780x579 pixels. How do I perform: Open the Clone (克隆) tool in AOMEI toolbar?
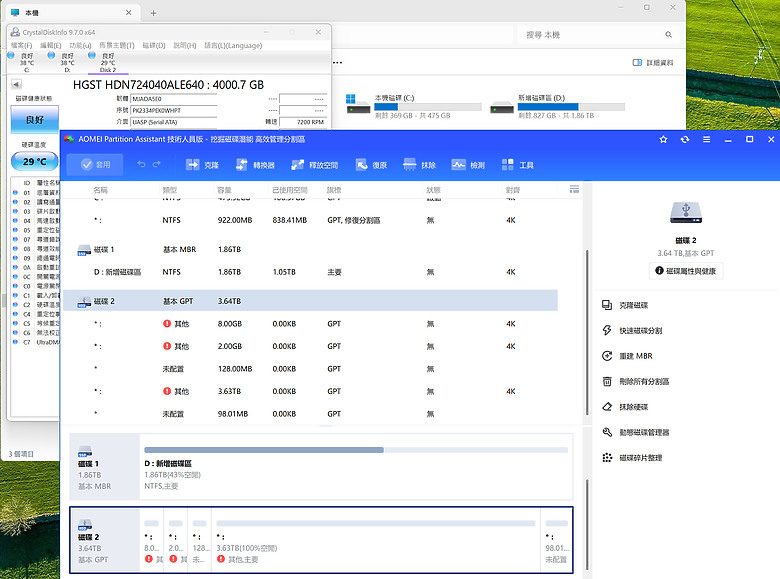pos(201,165)
